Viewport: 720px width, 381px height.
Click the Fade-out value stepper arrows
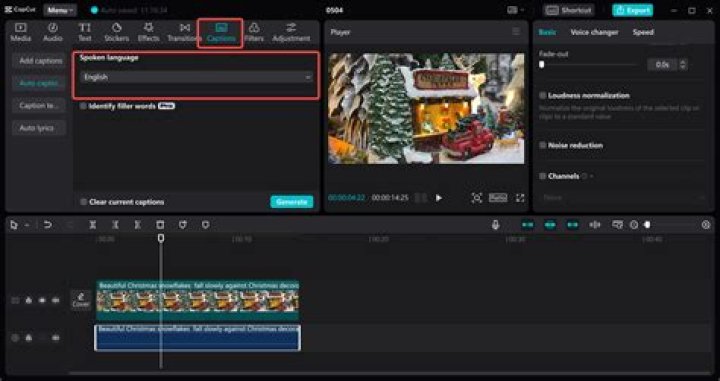[683, 65]
